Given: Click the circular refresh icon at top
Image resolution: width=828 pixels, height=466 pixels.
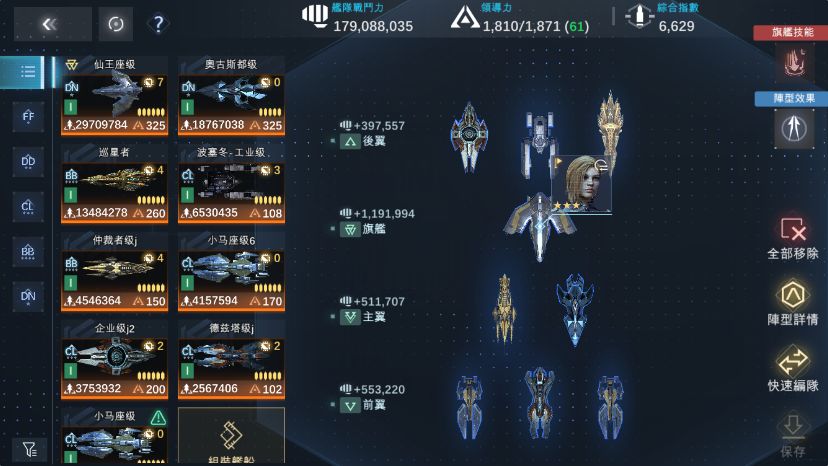Looking at the screenshot, I should pyautogui.click(x=116, y=24).
